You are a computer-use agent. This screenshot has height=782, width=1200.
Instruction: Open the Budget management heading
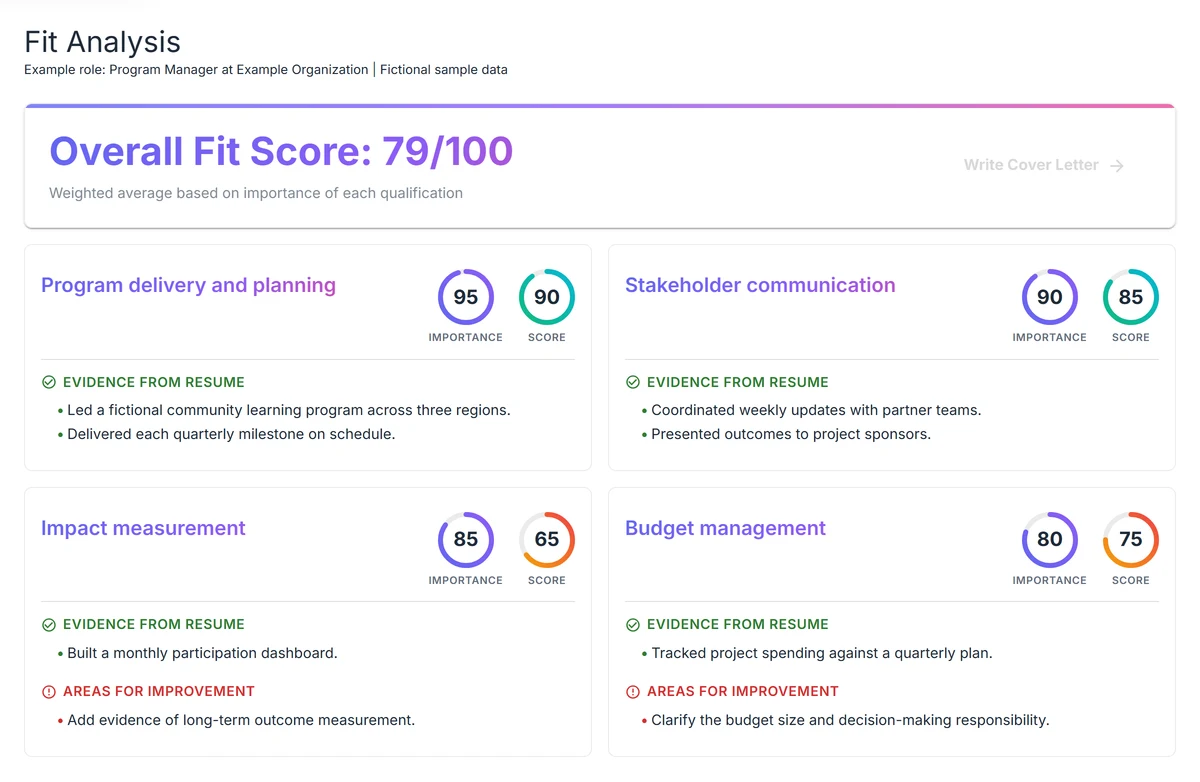pos(725,528)
